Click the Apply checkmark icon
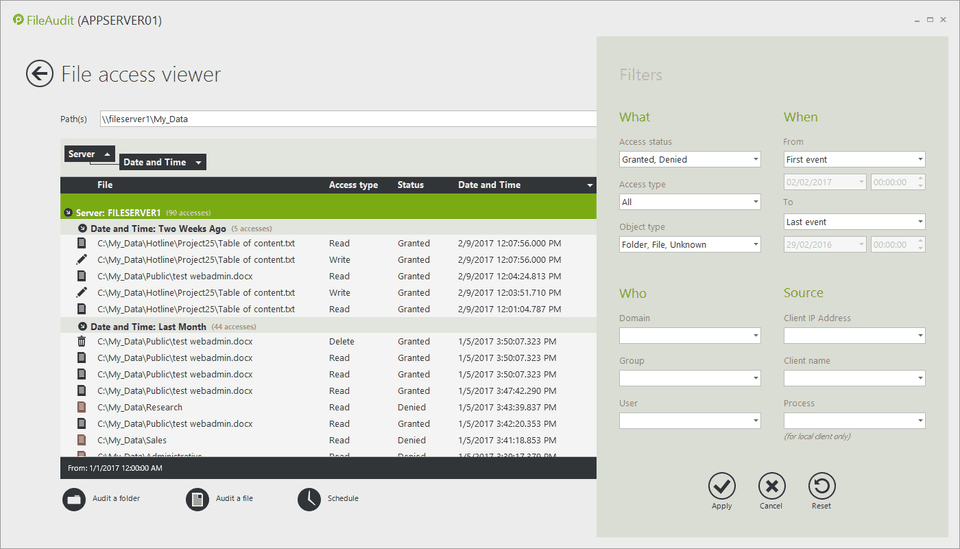This screenshot has height=549, width=960. [x=722, y=486]
